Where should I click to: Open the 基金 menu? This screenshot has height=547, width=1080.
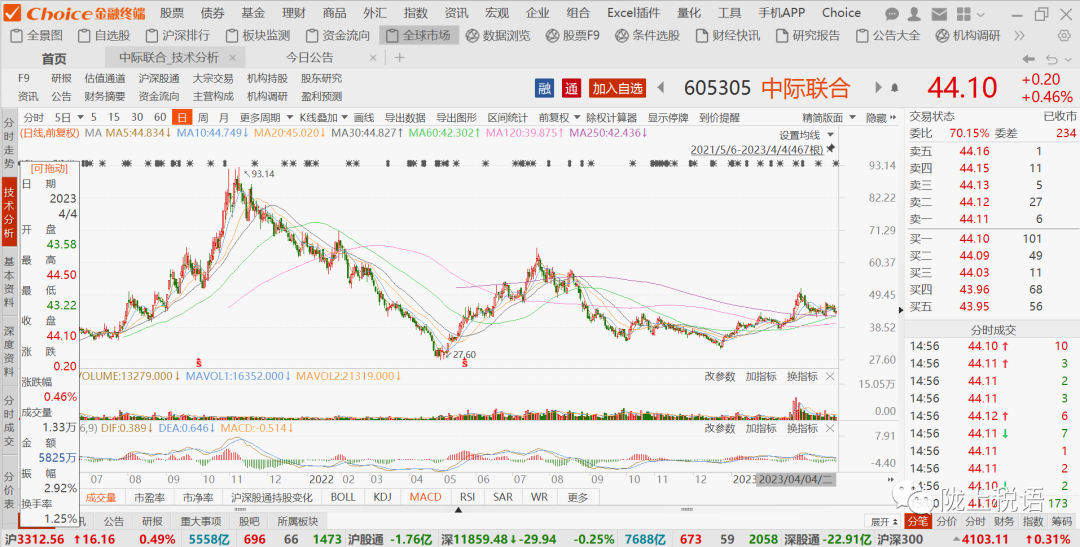[x=253, y=13]
